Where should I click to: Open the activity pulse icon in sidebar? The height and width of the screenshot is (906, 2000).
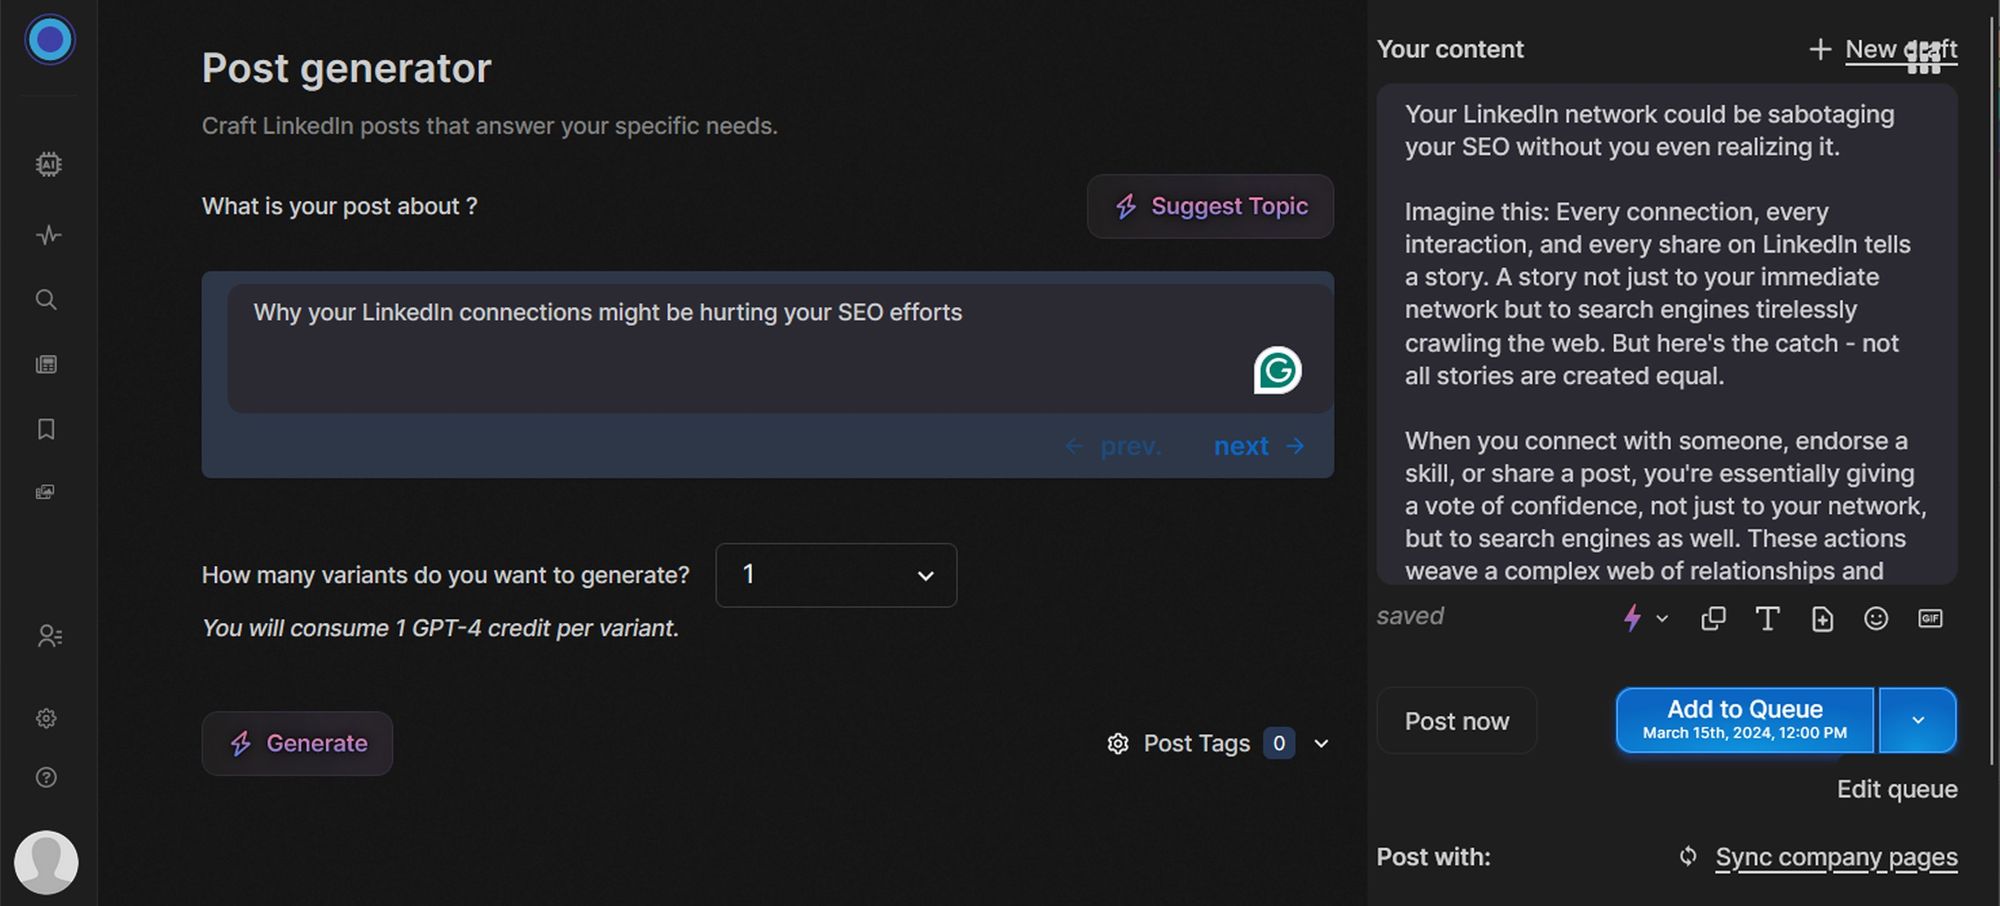tap(48, 235)
